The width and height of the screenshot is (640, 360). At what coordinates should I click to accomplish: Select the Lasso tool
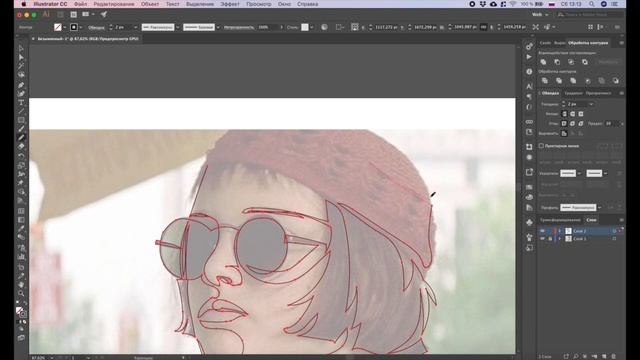21,75
